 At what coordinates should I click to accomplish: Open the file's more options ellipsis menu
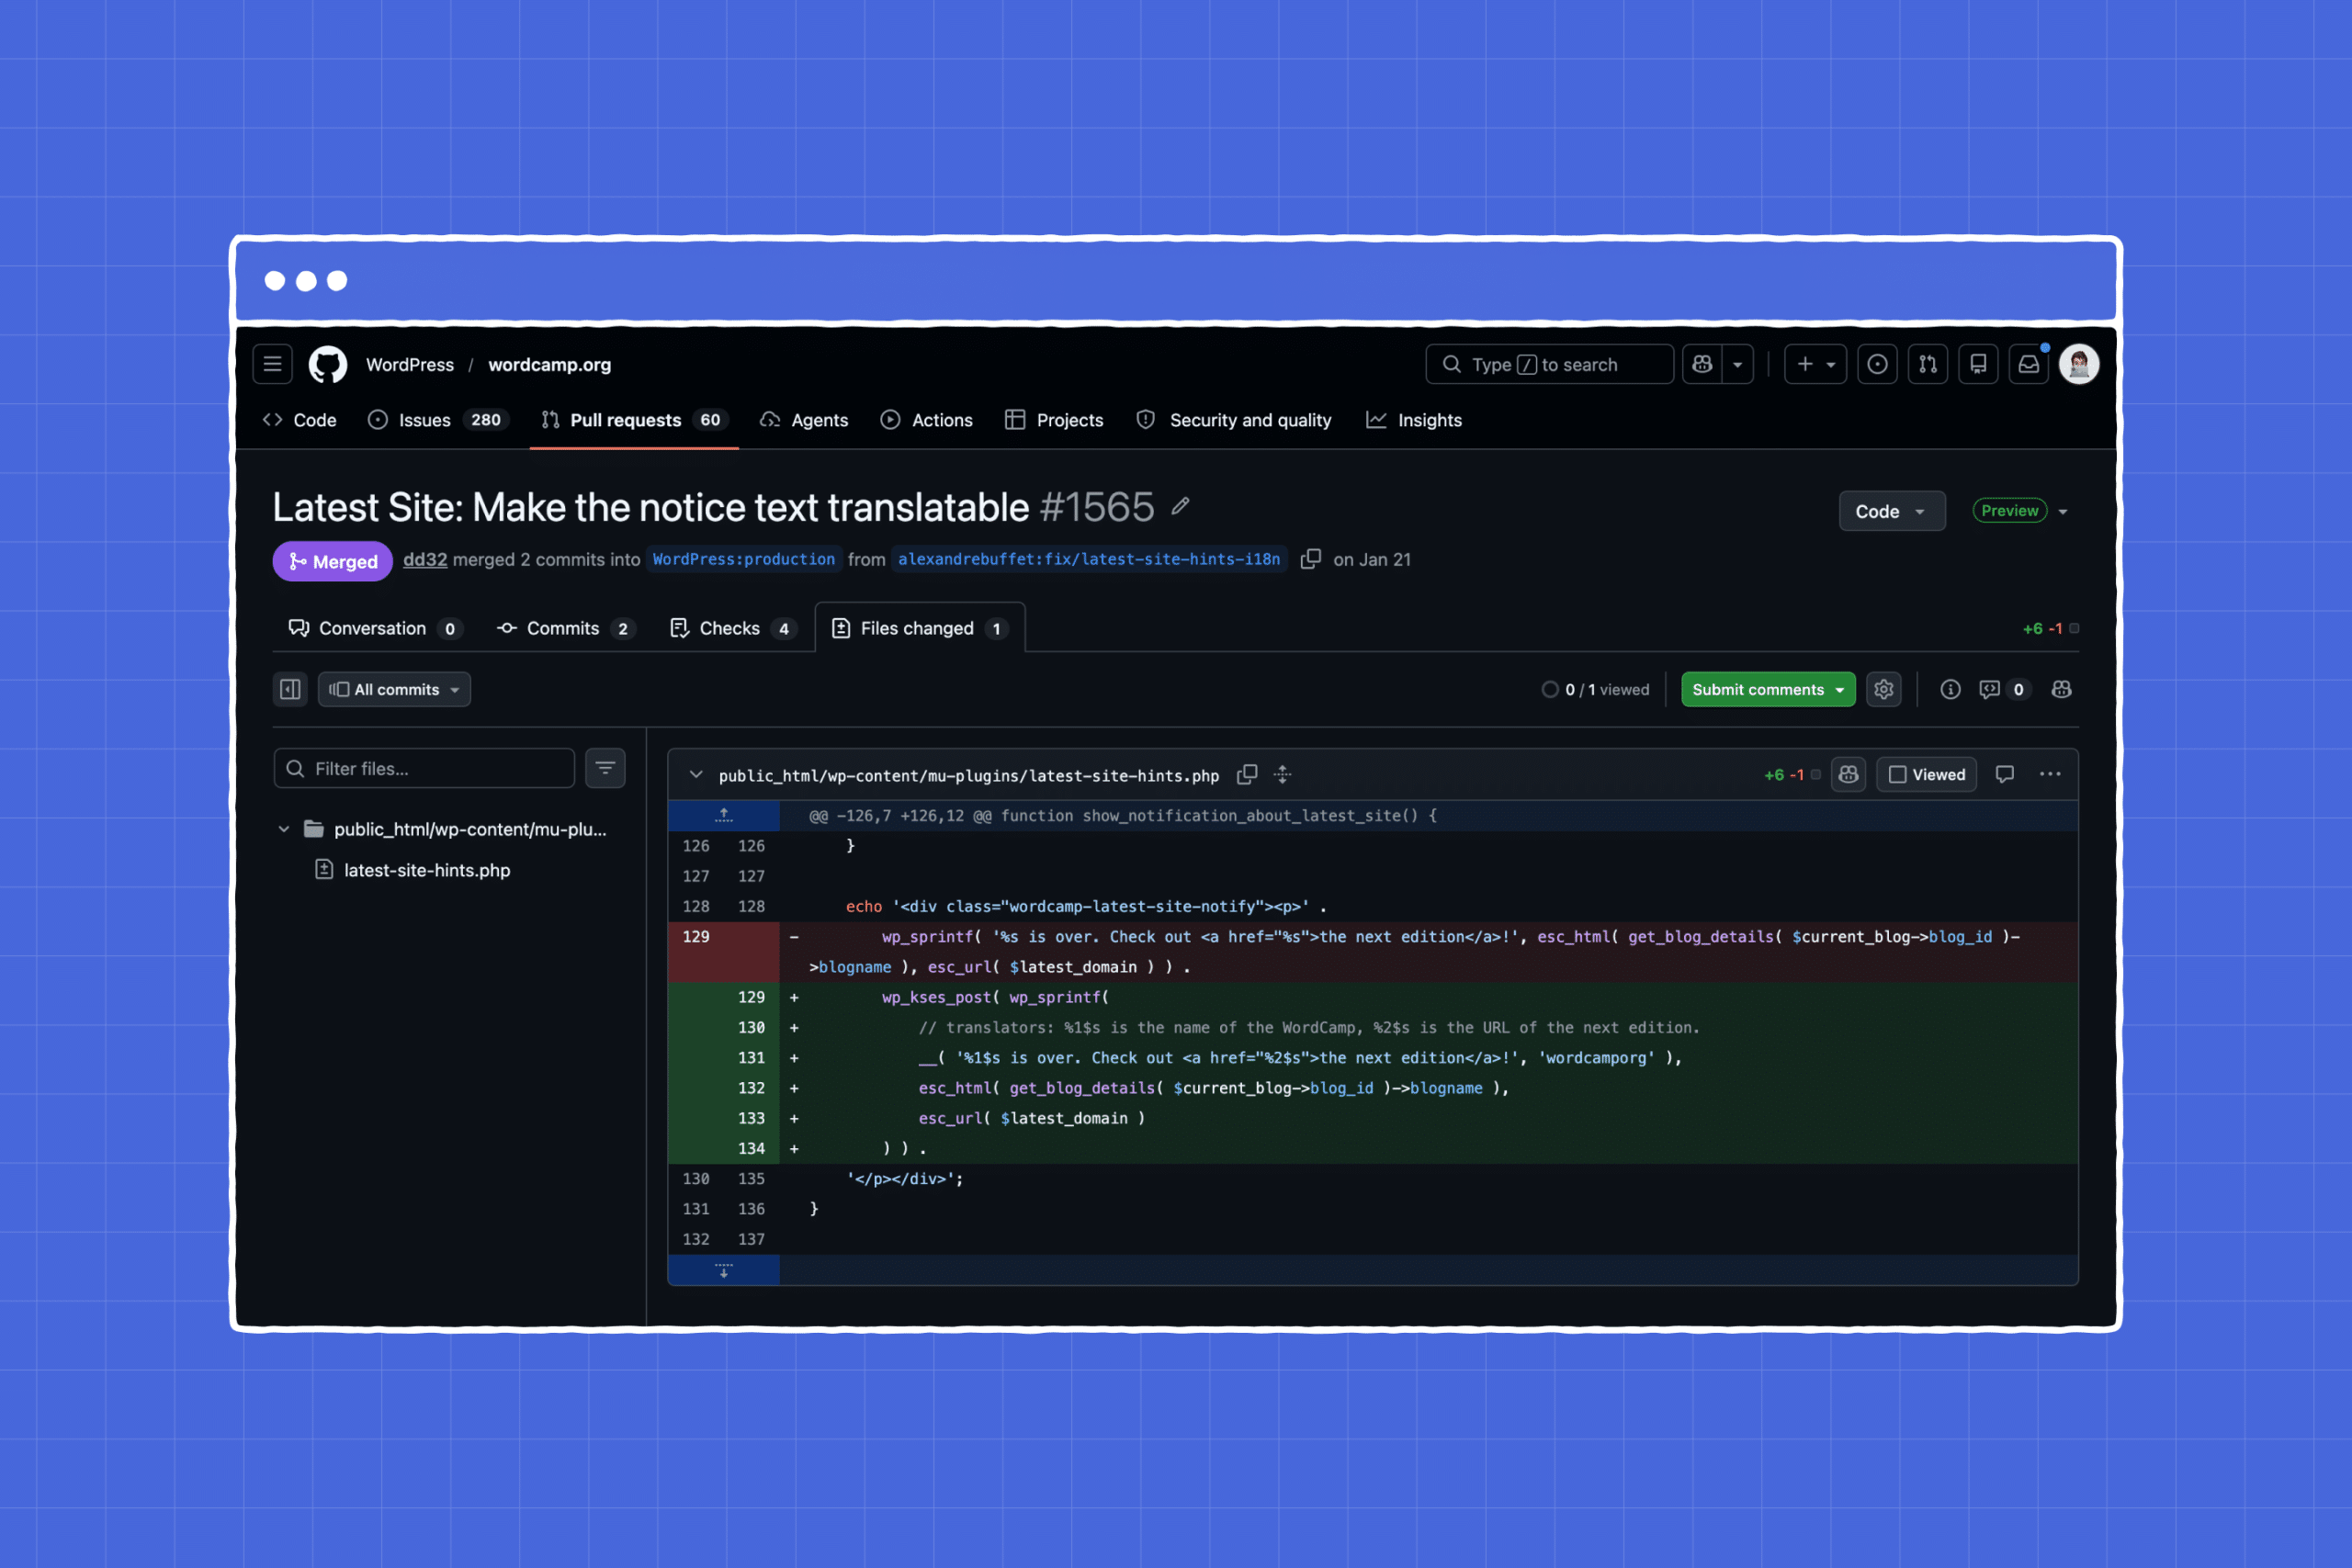(x=2050, y=775)
